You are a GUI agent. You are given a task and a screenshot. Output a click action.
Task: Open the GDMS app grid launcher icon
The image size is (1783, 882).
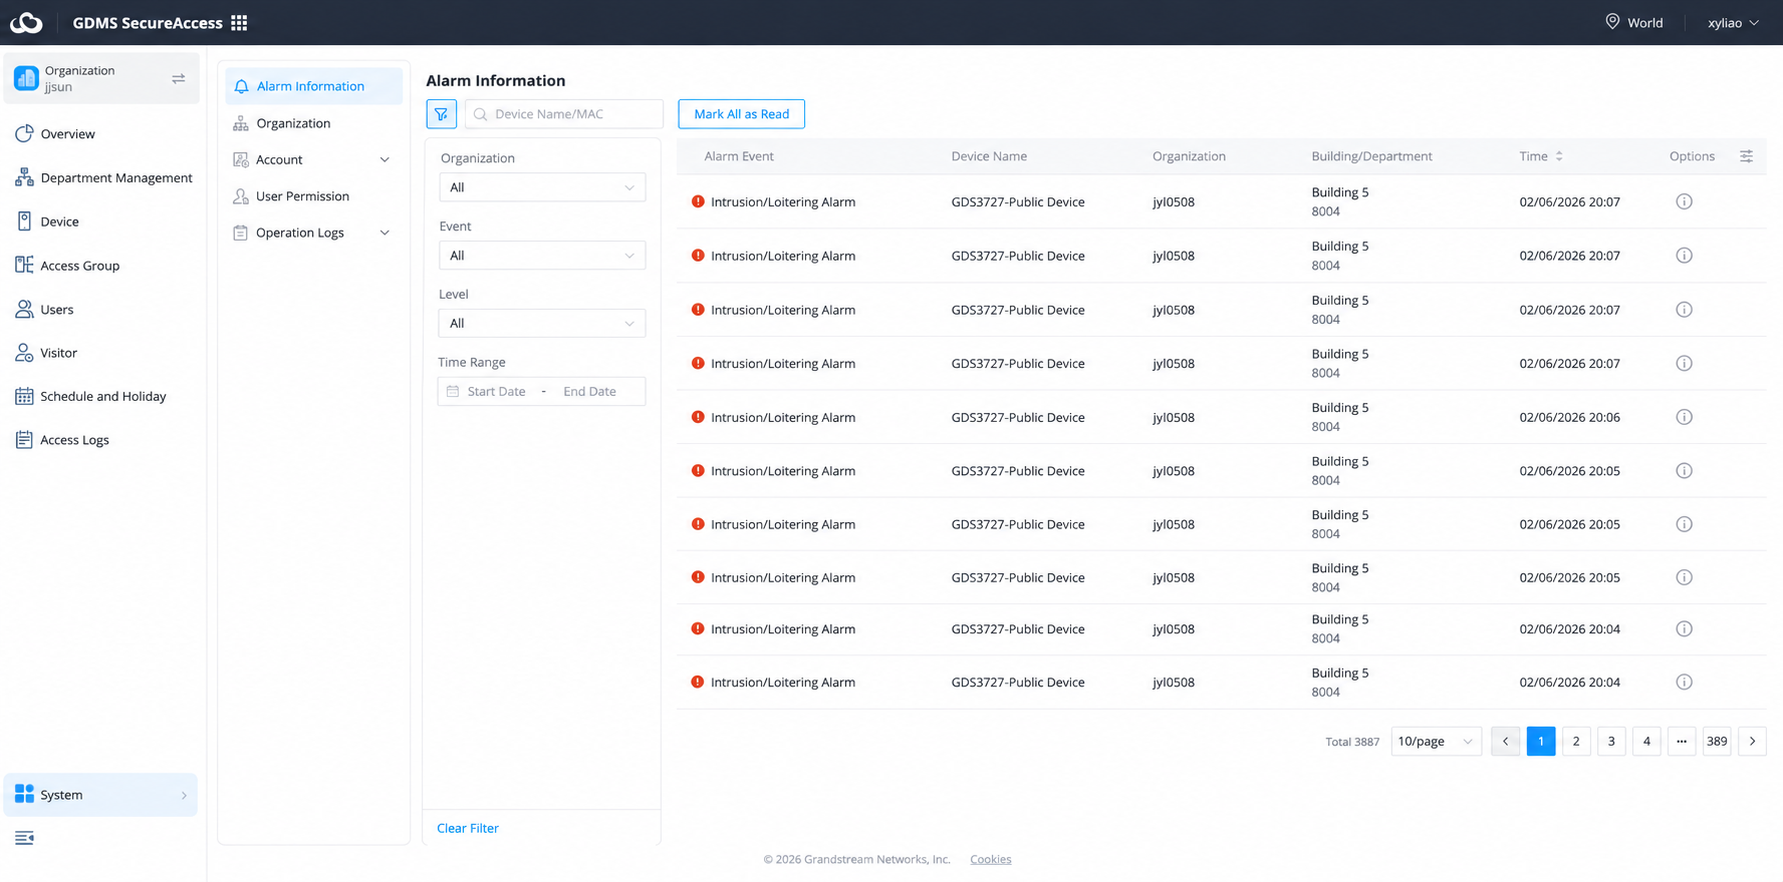coord(239,22)
